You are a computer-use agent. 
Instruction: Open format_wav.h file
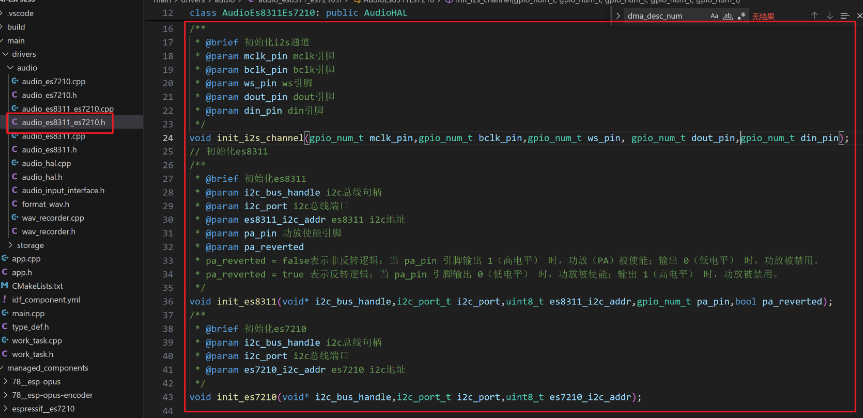pos(46,204)
